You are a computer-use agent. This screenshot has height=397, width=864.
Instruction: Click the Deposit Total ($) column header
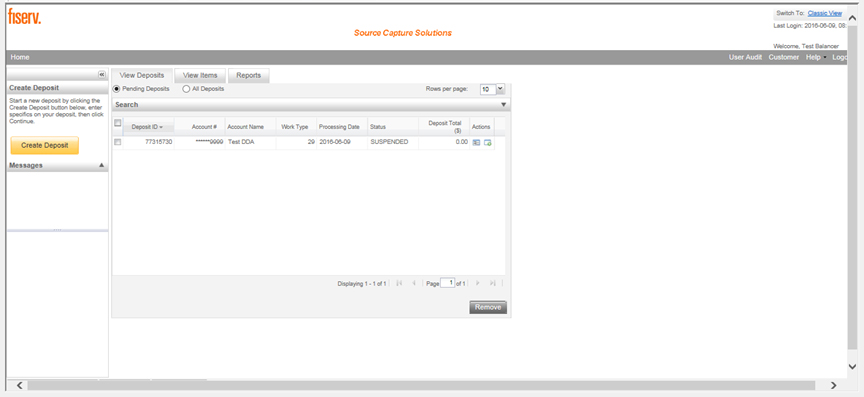click(444, 127)
